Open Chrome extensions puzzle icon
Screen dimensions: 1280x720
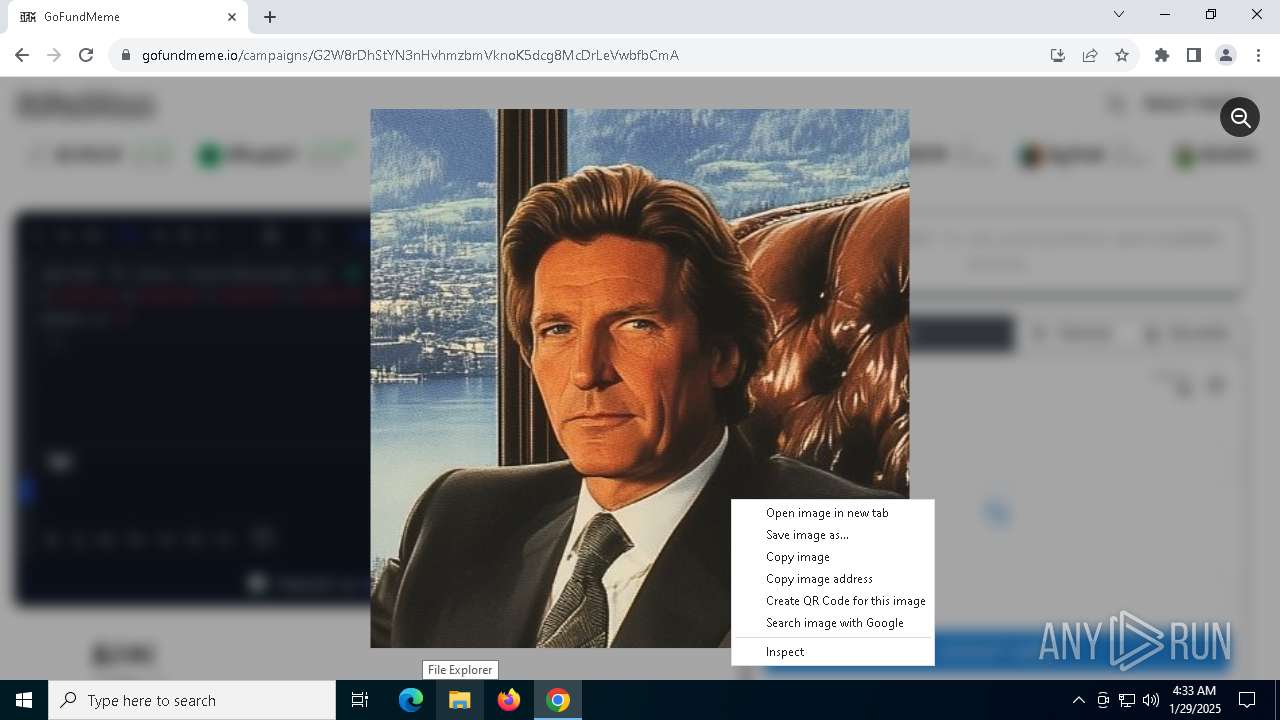[1162, 55]
